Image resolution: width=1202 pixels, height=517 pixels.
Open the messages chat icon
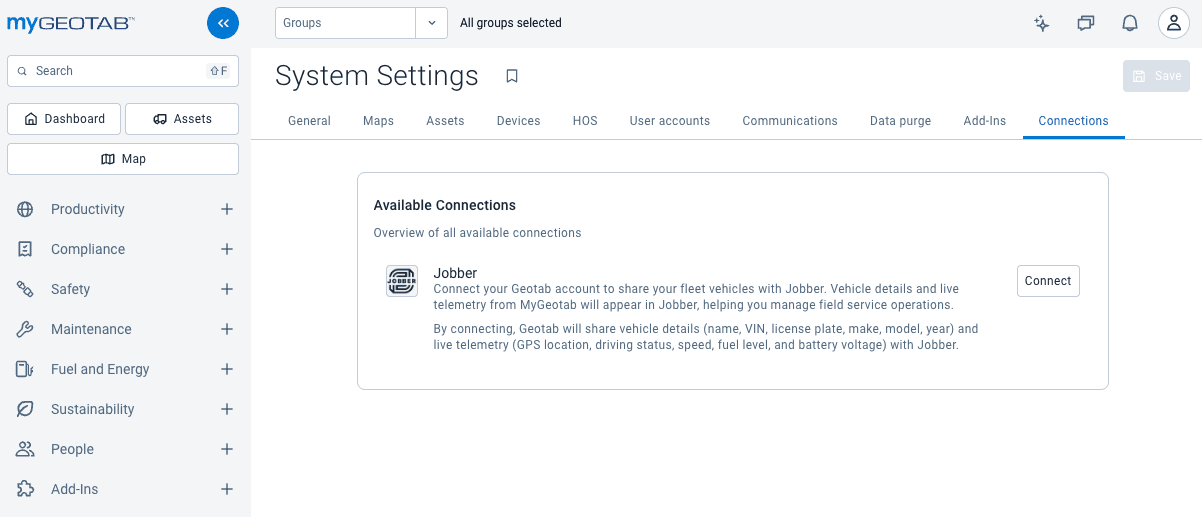point(1086,23)
